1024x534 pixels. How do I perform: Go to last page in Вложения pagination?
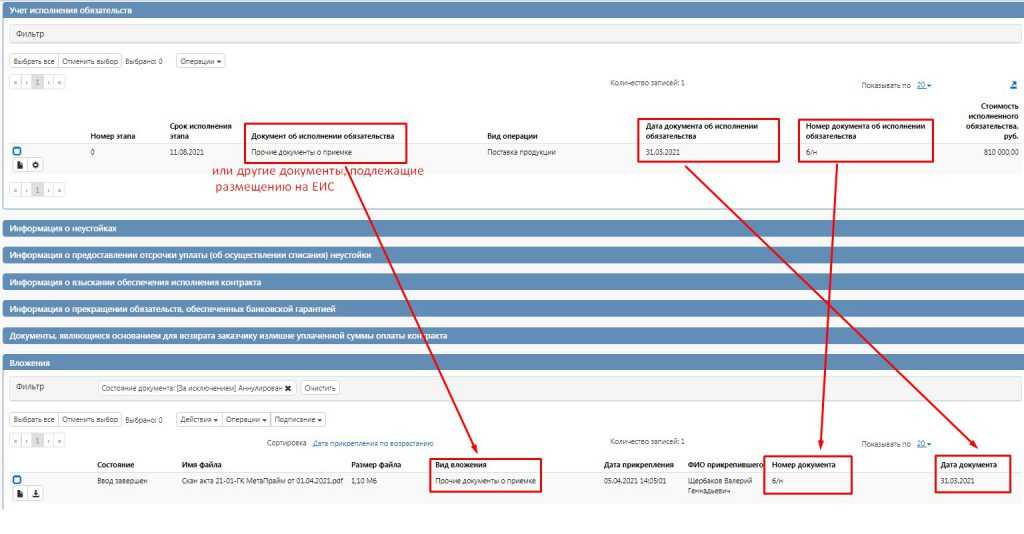tap(59, 441)
